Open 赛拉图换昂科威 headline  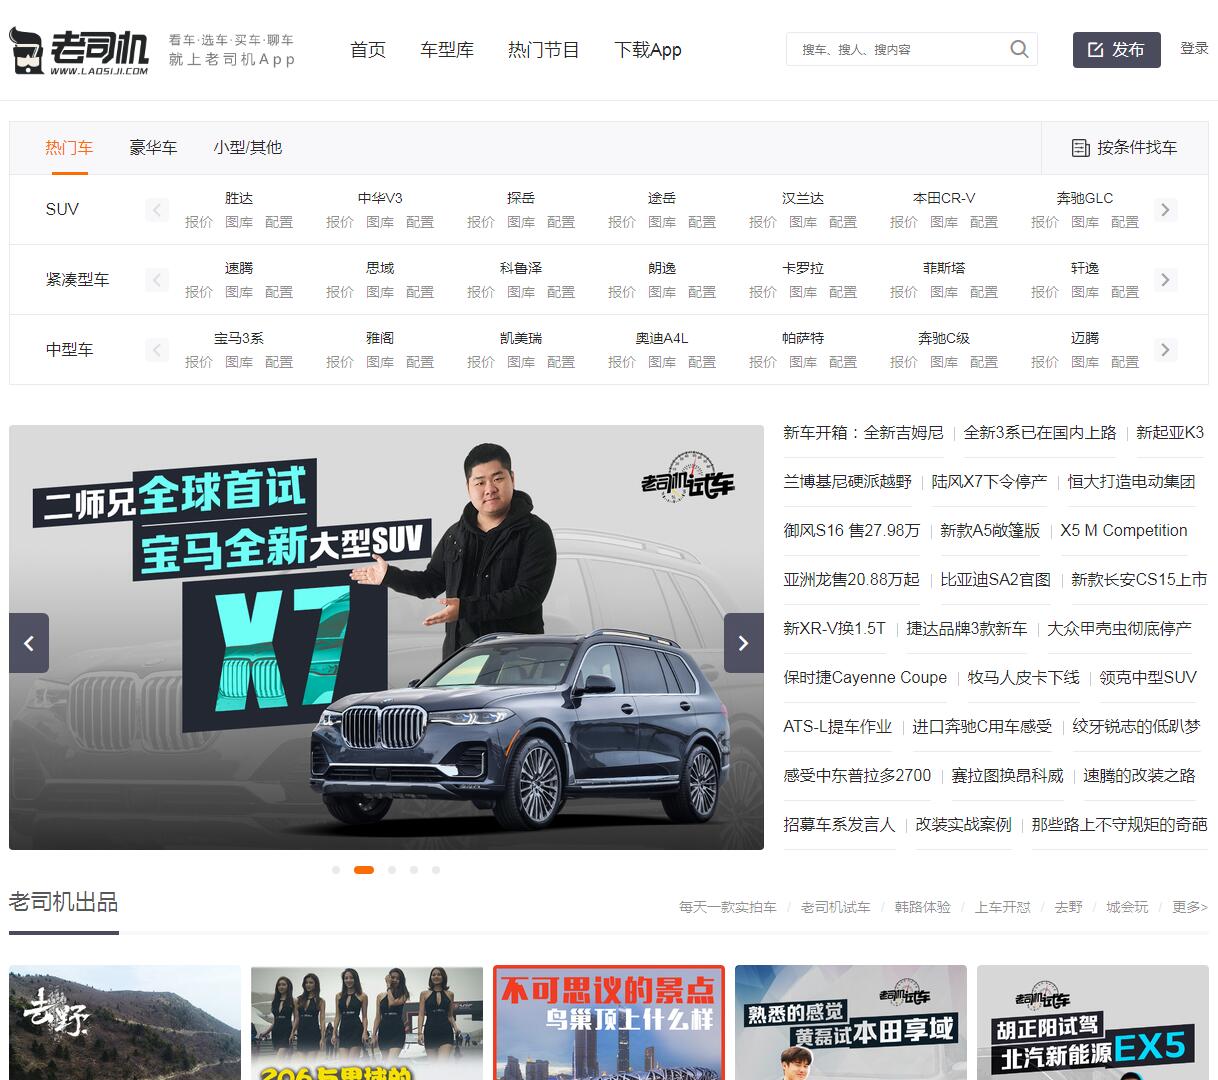coord(1007,776)
